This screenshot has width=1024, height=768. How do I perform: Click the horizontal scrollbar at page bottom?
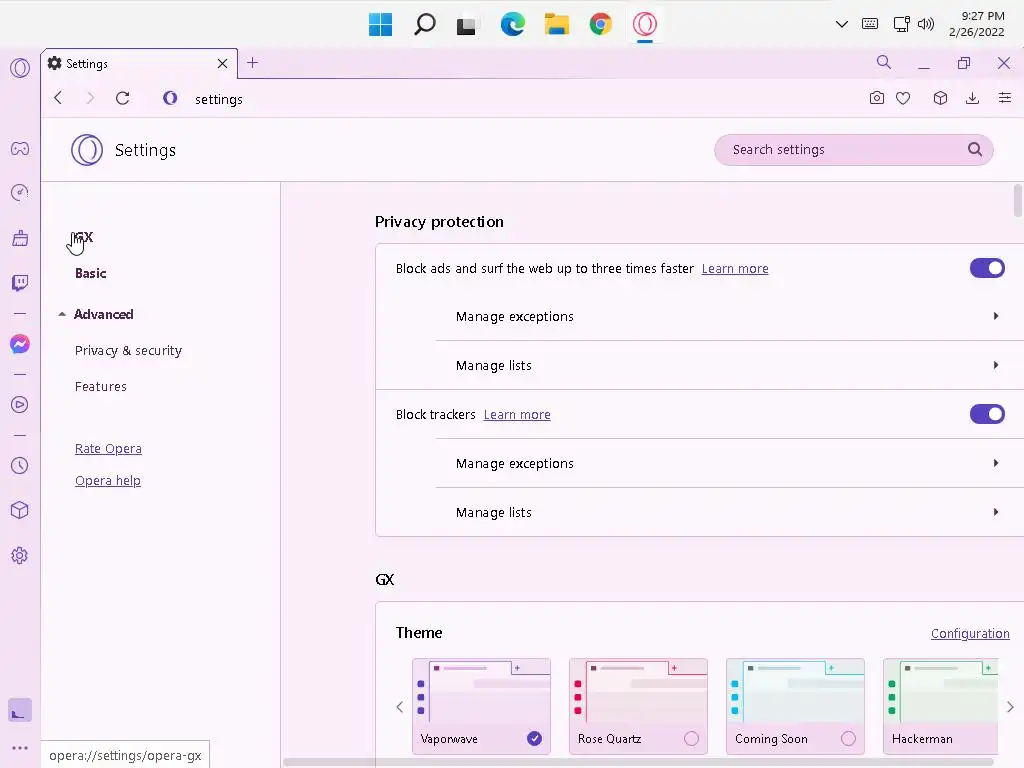(x=638, y=761)
